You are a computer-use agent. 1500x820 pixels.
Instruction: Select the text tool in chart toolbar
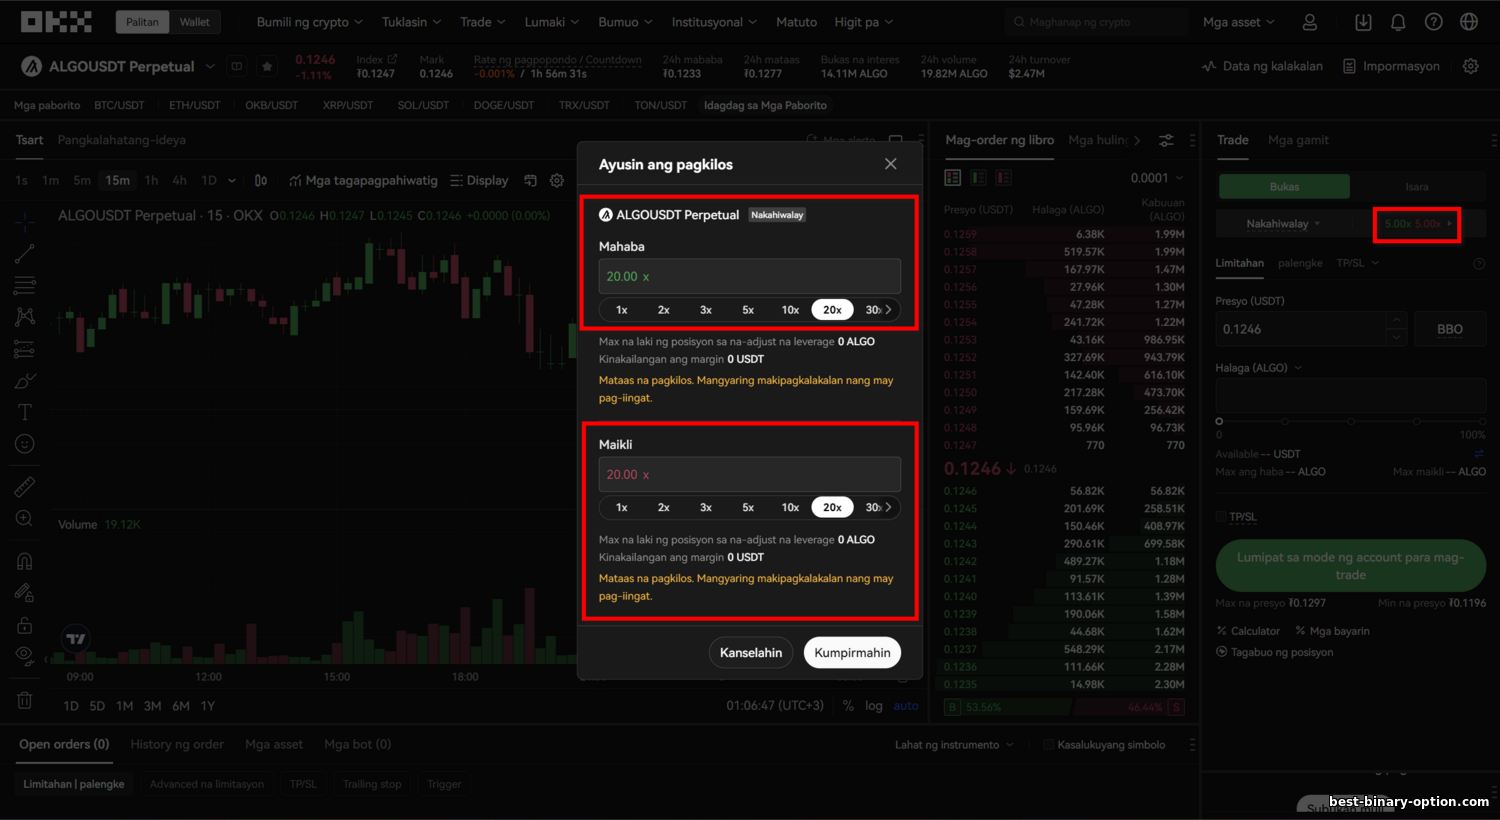(25, 412)
